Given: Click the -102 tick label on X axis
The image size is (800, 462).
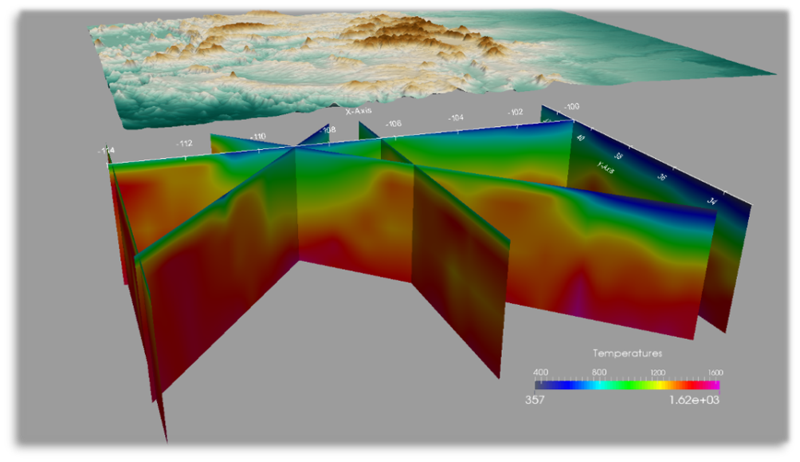Looking at the screenshot, I should (x=515, y=112).
